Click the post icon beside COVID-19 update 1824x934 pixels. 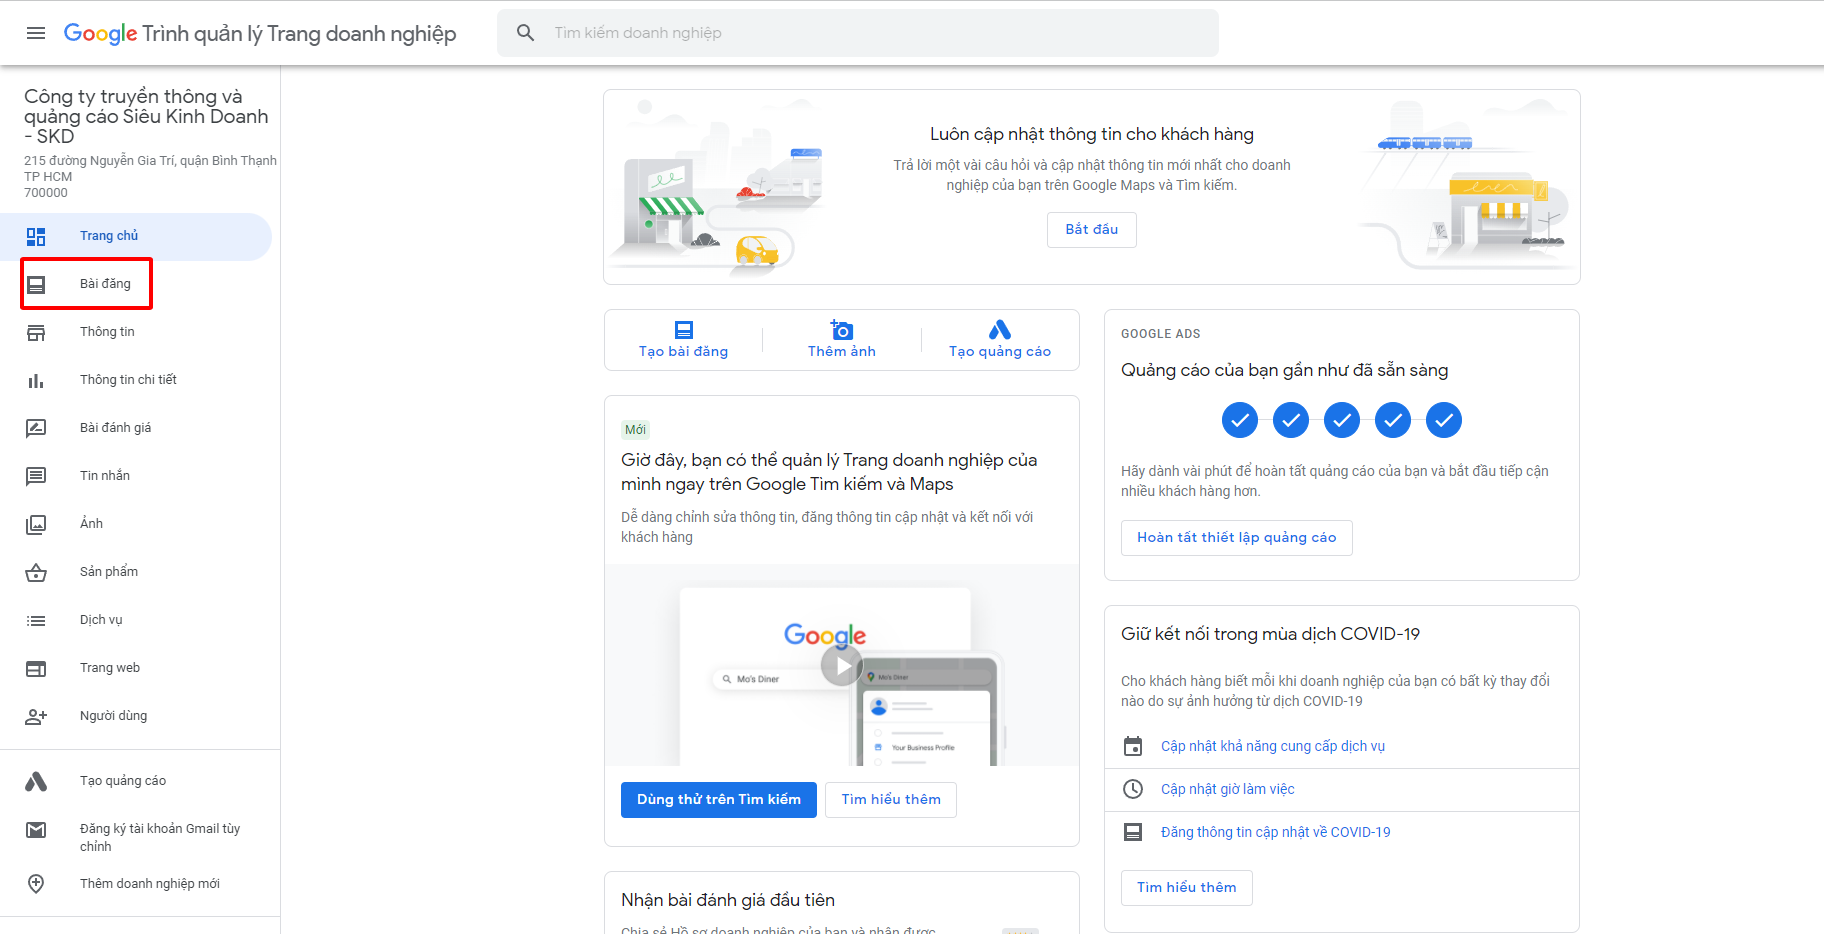click(x=1133, y=833)
